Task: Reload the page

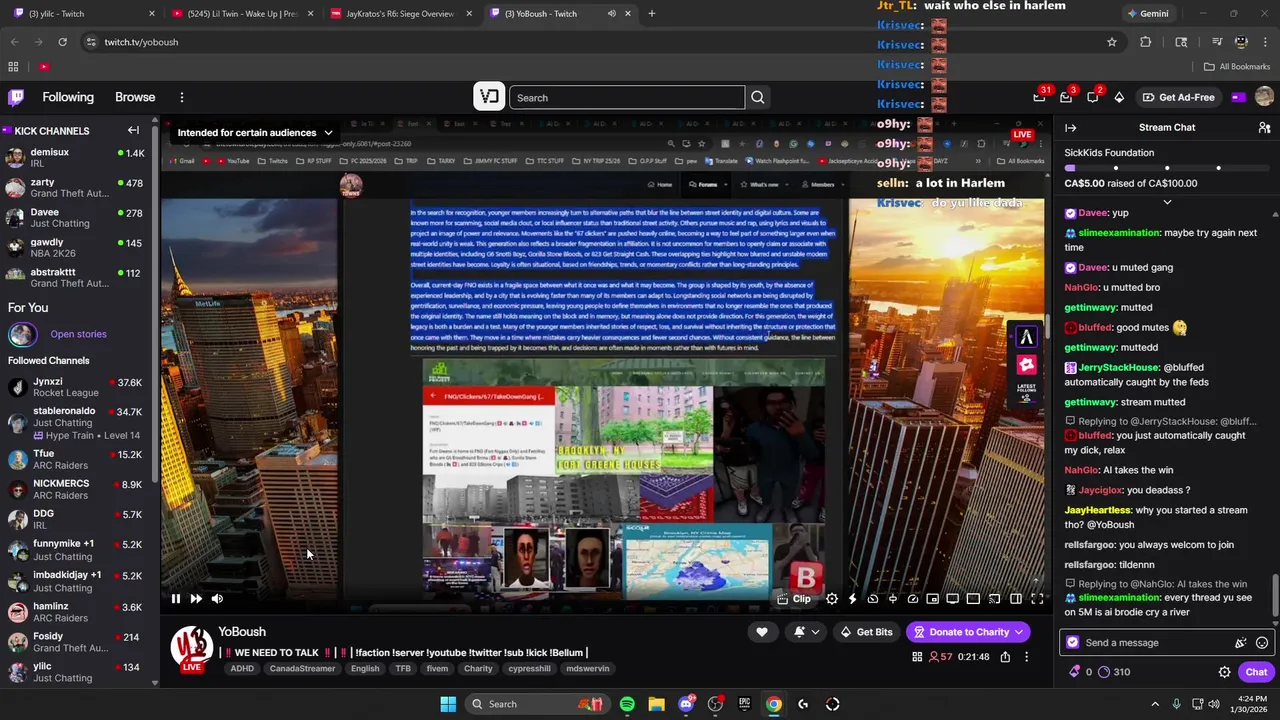Action: click(x=62, y=42)
